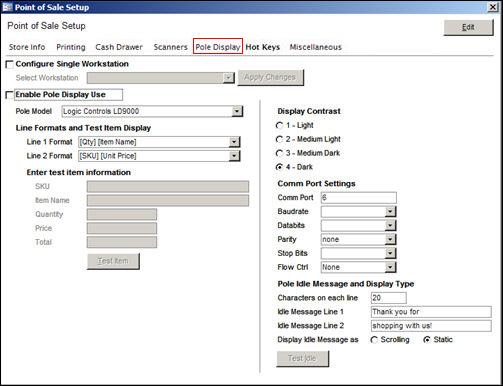The image size is (503, 386).
Task: Click the Point of Sale Setup title bar icon
Action: point(7,7)
